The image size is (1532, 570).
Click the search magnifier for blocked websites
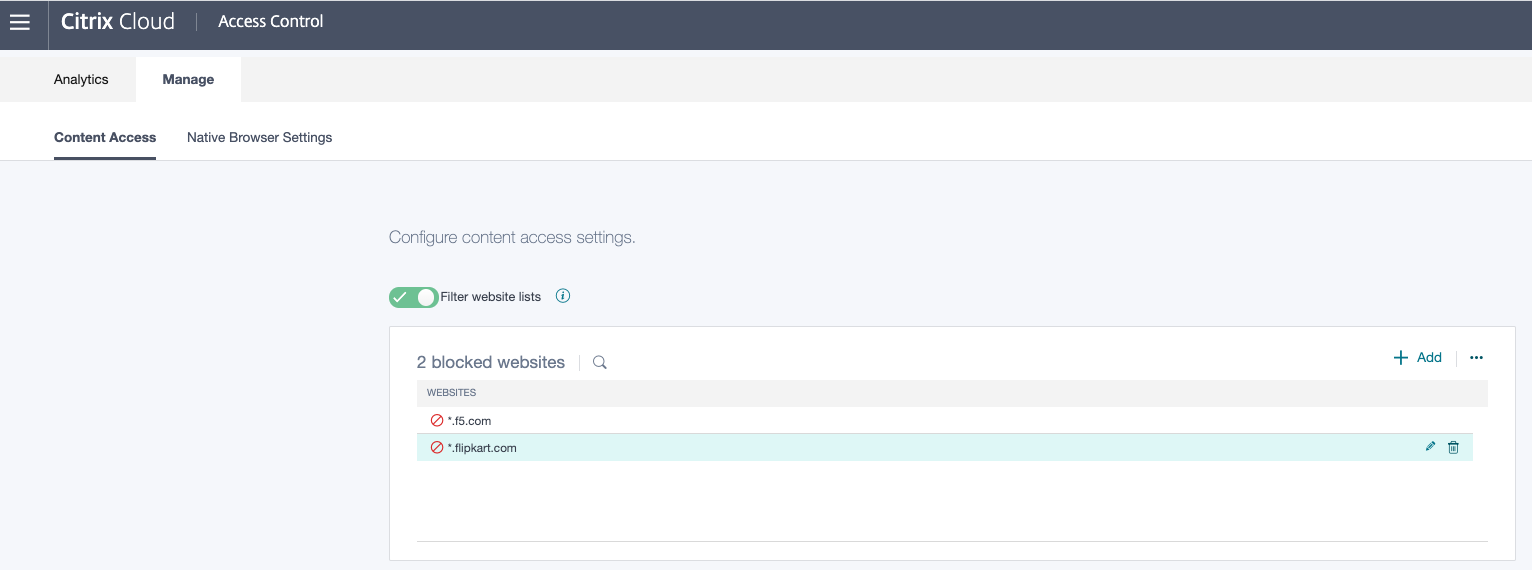tap(600, 363)
